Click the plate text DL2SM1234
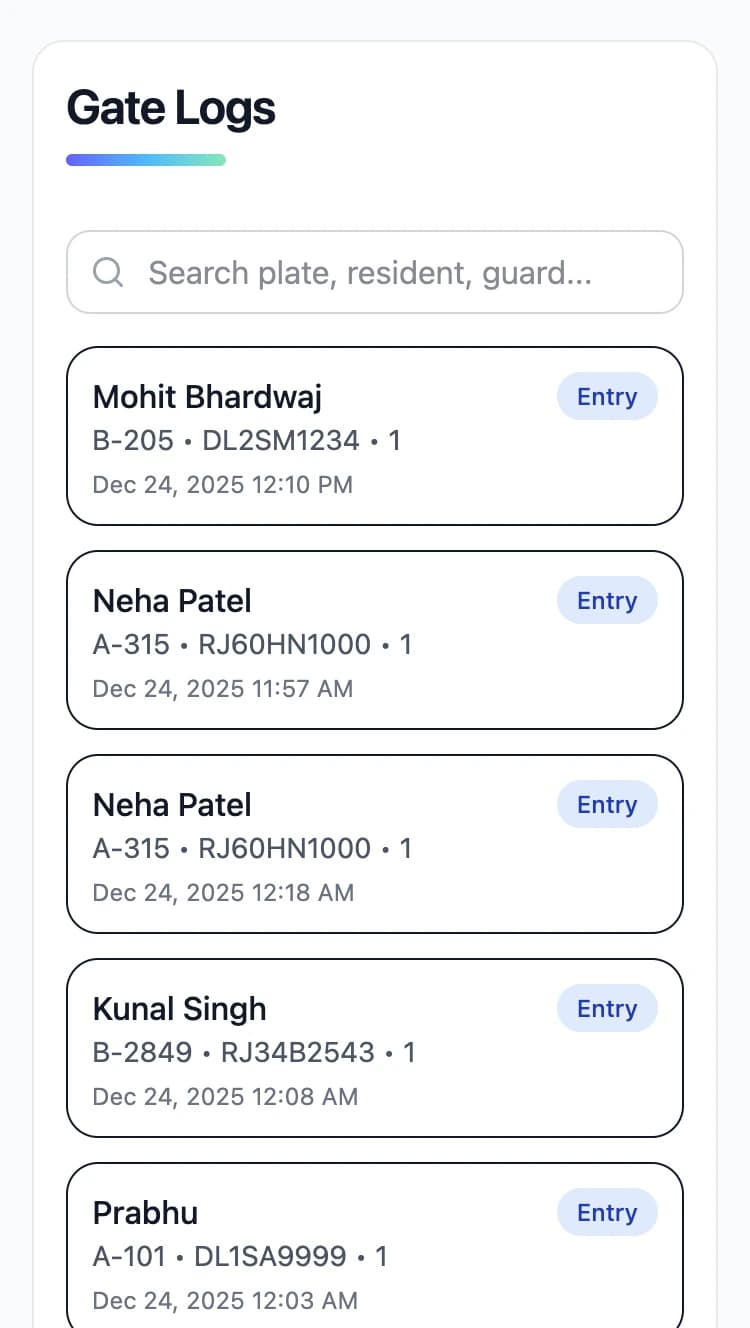Screen dimensions: 750x1328 point(281,441)
